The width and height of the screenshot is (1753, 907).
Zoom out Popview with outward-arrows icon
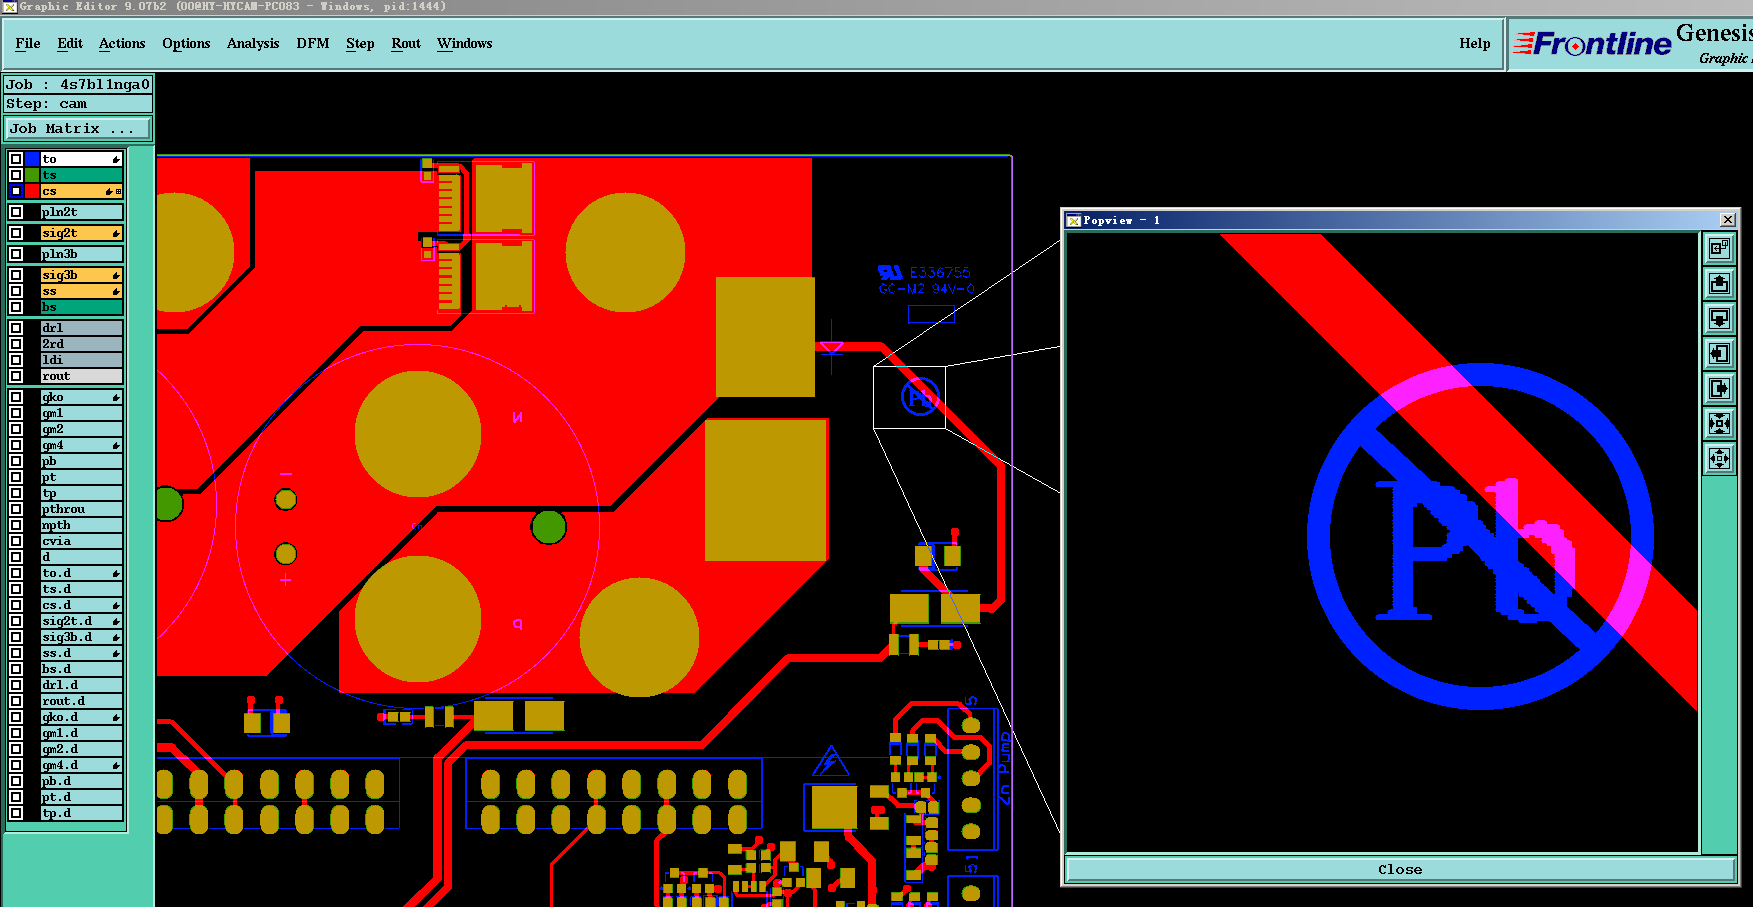pos(1719,458)
